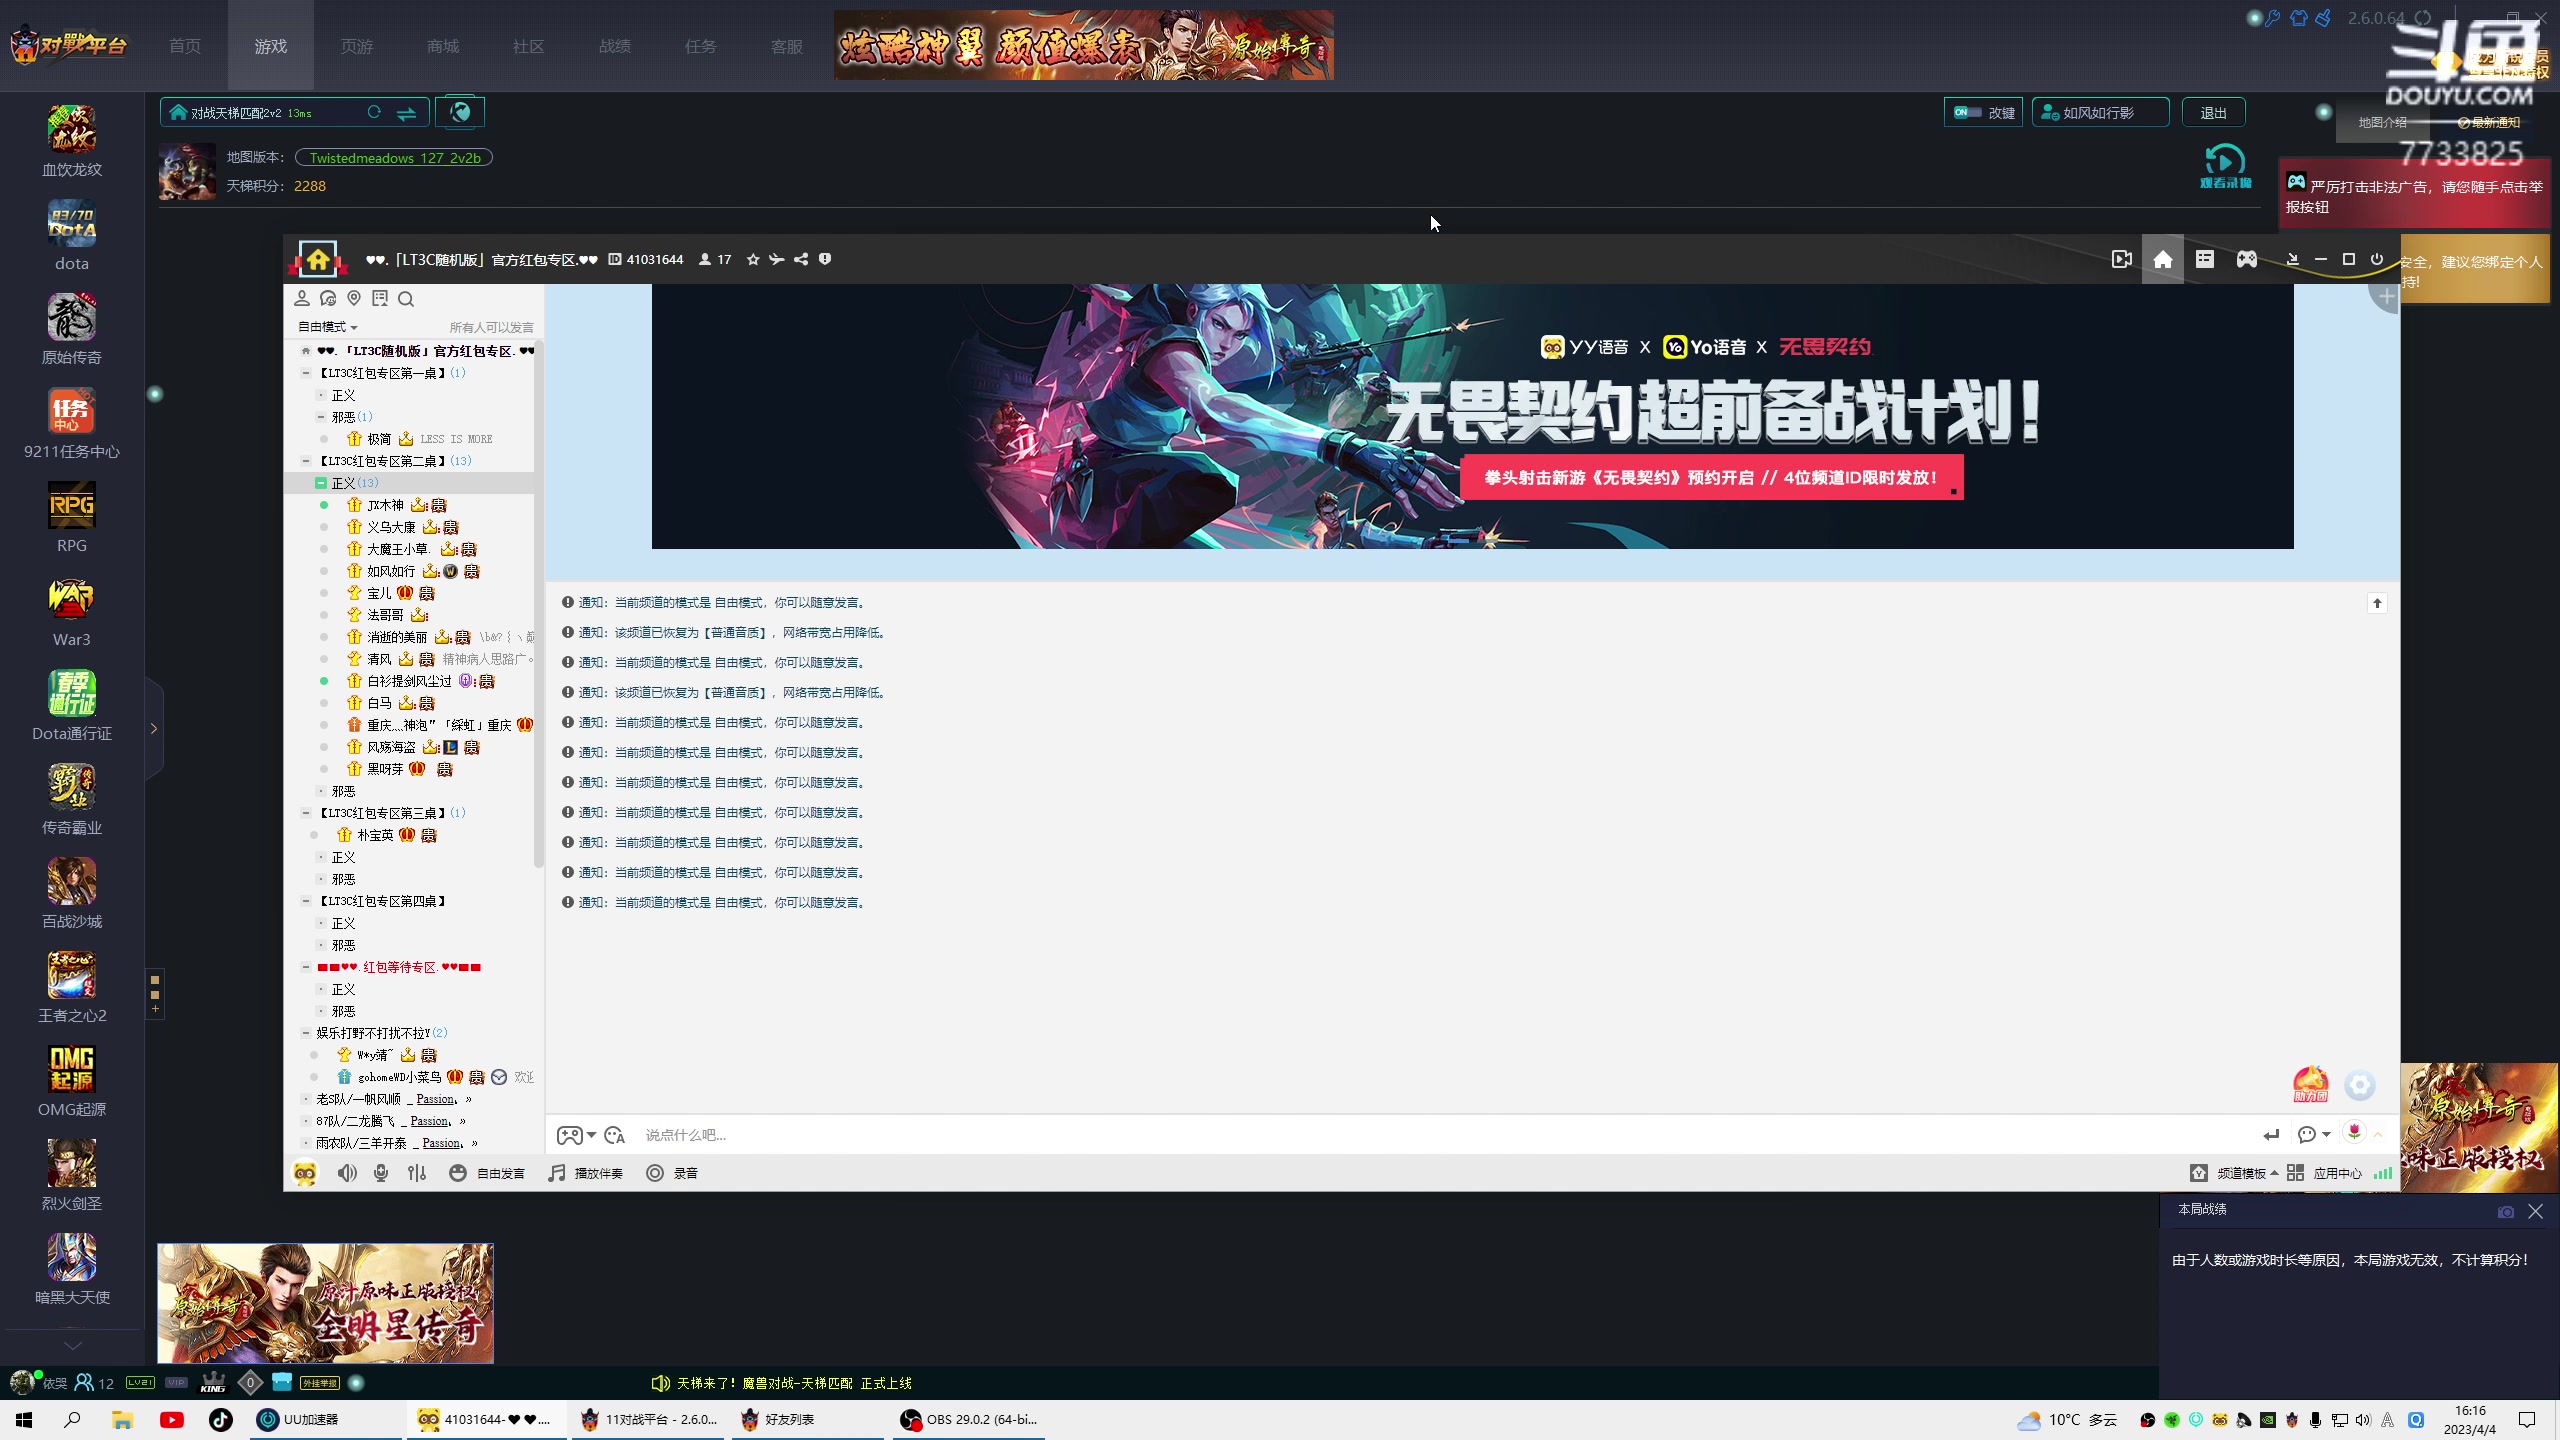Click the 最新通知 latest notice link
The width and height of the screenshot is (2560, 1440).
(x=2489, y=122)
